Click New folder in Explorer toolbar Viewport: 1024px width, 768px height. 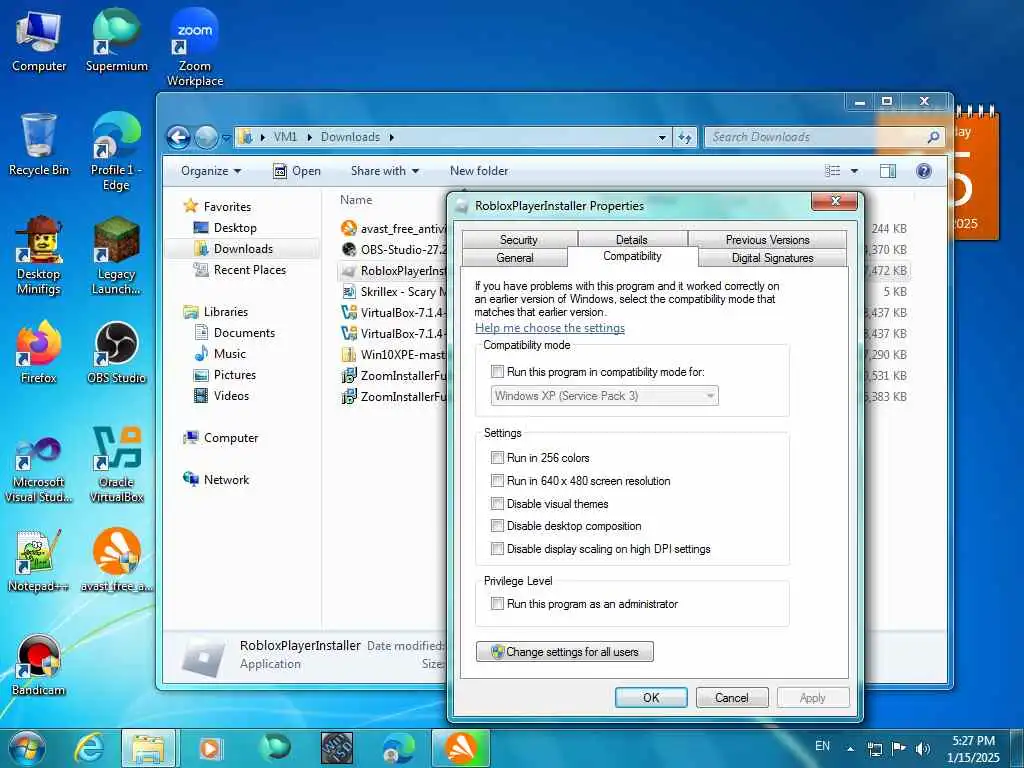[x=479, y=171]
